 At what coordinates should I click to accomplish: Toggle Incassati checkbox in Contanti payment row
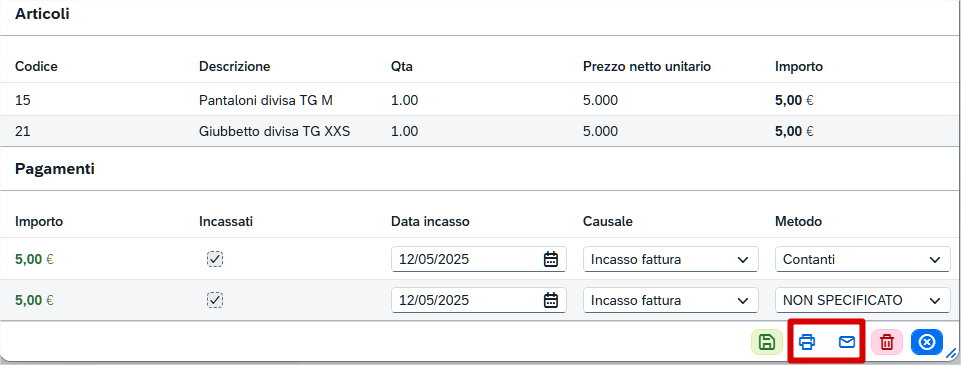pos(215,259)
